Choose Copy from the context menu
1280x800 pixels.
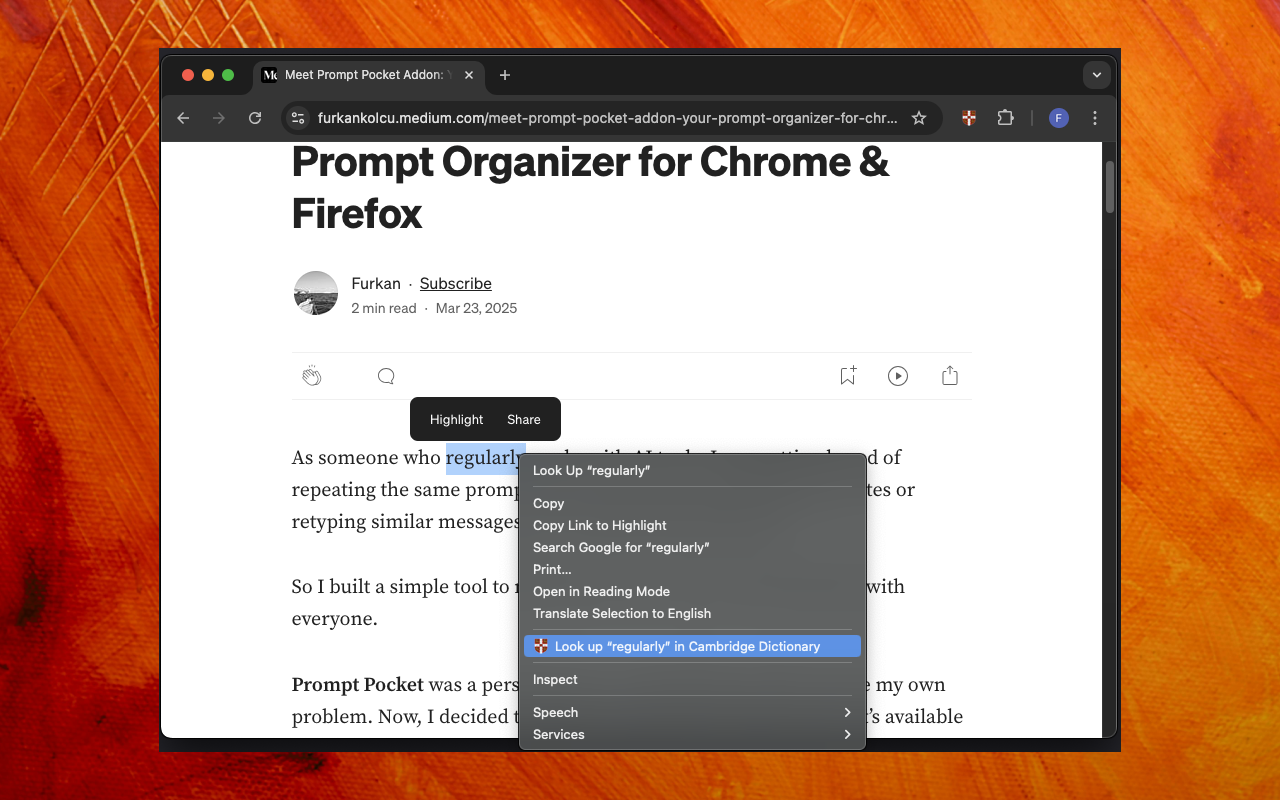pos(692,503)
